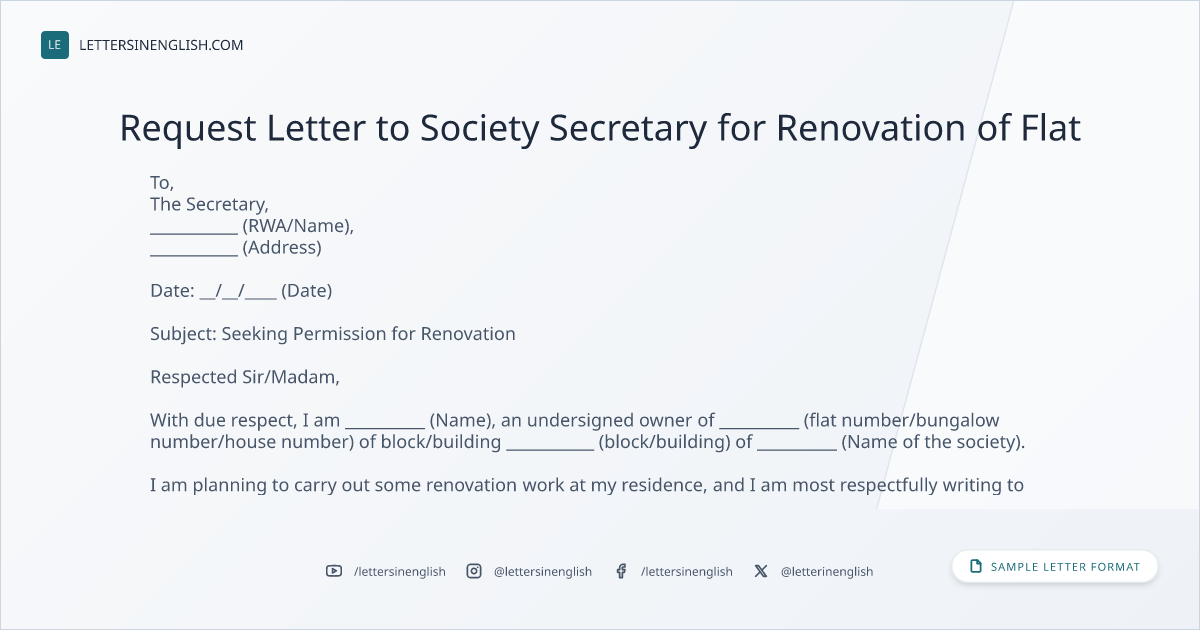Click the Instagram icon

point(474,571)
